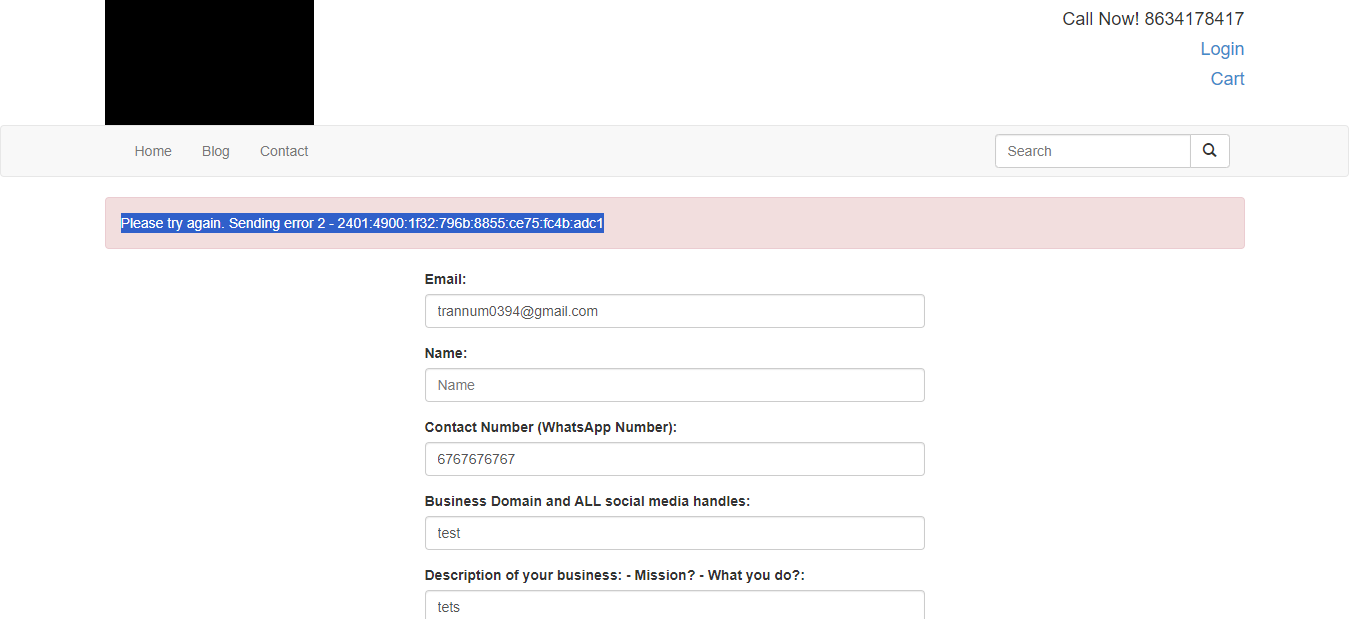Click the magnifier search button
This screenshot has height=619, width=1349.
click(1210, 151)
